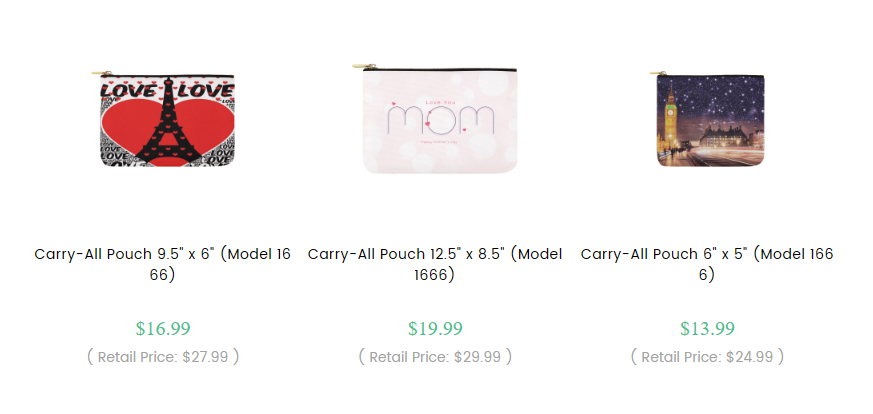Click the gold zipper pull on the London pouch

tap(657, 72)
